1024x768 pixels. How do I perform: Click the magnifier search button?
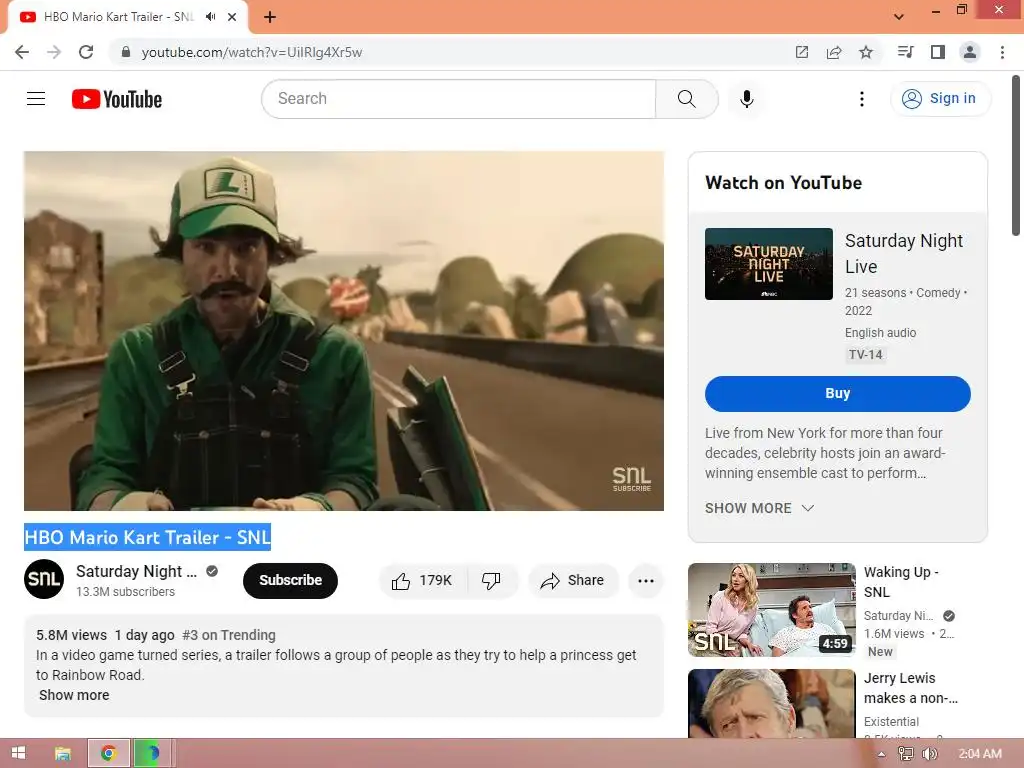[x=686, y=99]
